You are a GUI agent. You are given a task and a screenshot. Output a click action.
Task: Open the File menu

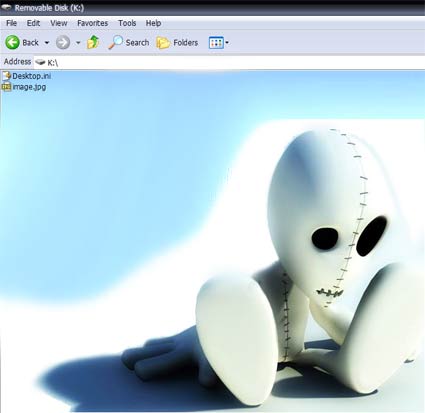pos(11,23)
